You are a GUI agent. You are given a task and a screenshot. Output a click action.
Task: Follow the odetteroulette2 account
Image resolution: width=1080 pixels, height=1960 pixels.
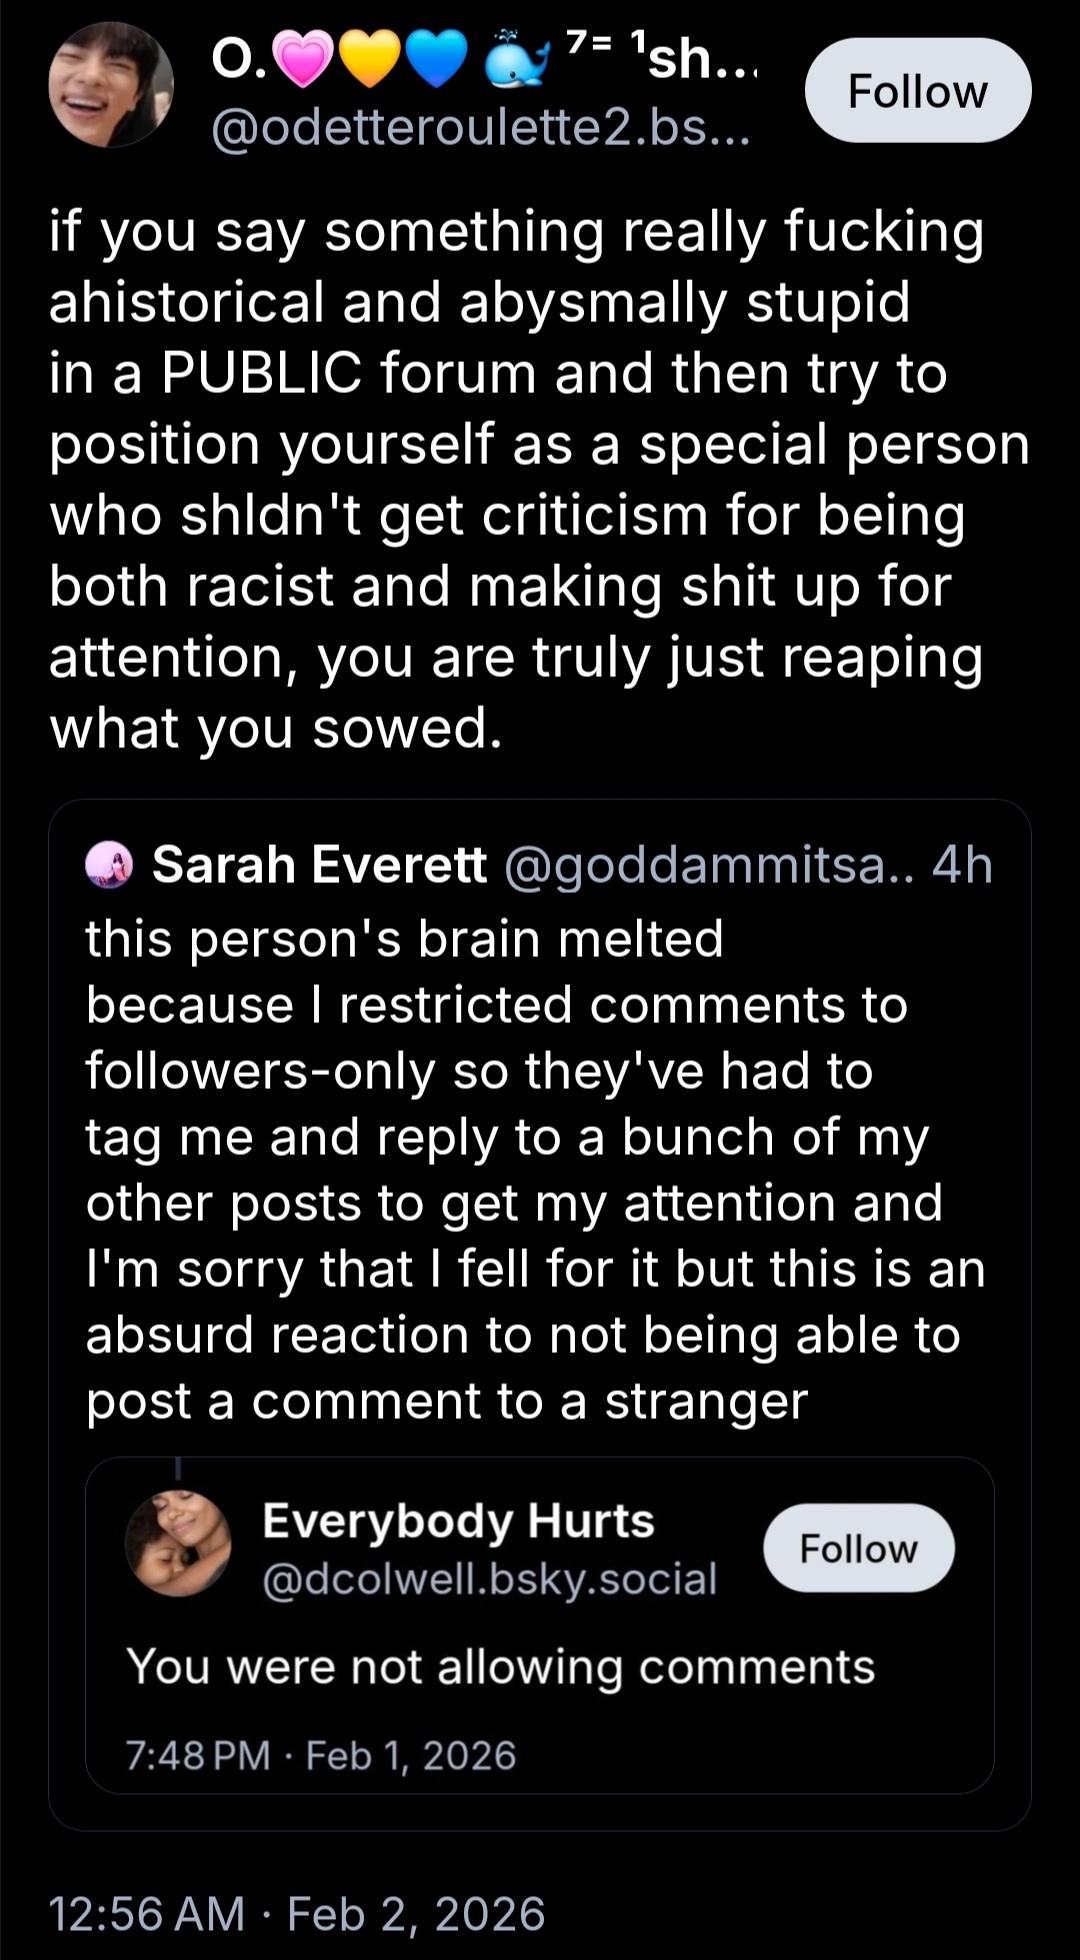pos(917,91)
